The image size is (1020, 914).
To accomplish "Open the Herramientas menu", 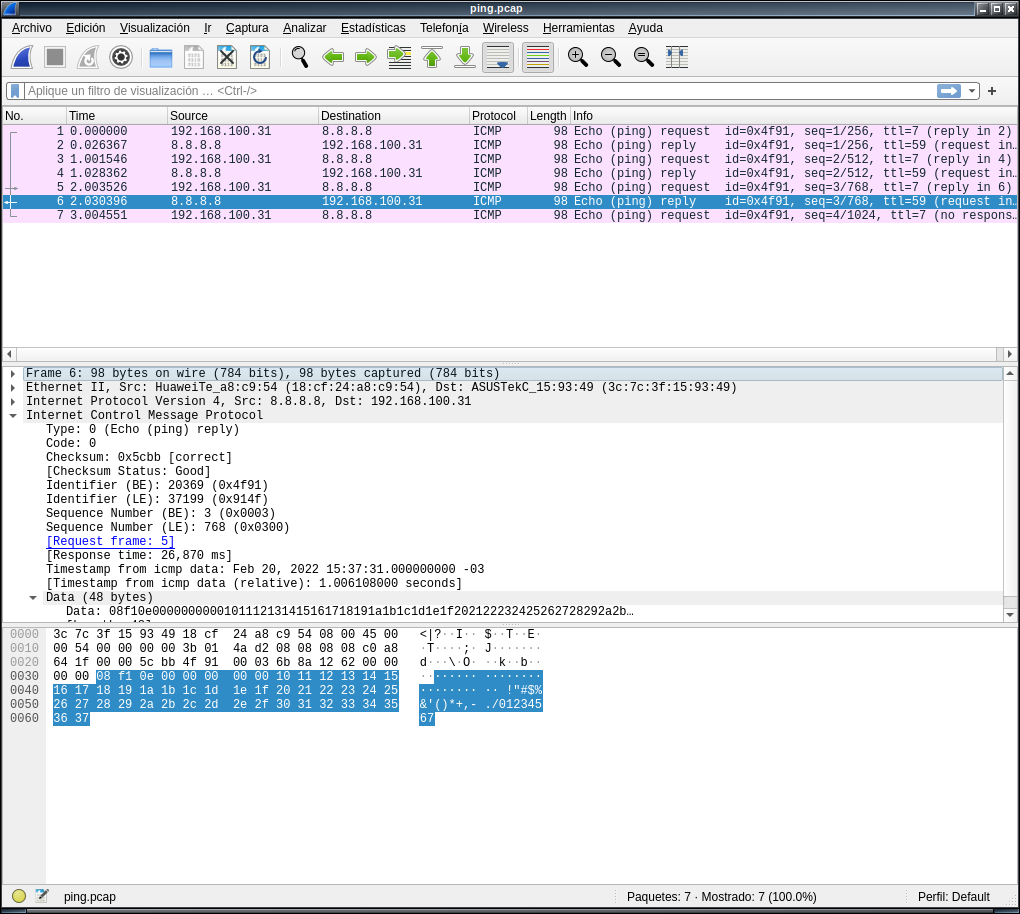I will (579, 28).
